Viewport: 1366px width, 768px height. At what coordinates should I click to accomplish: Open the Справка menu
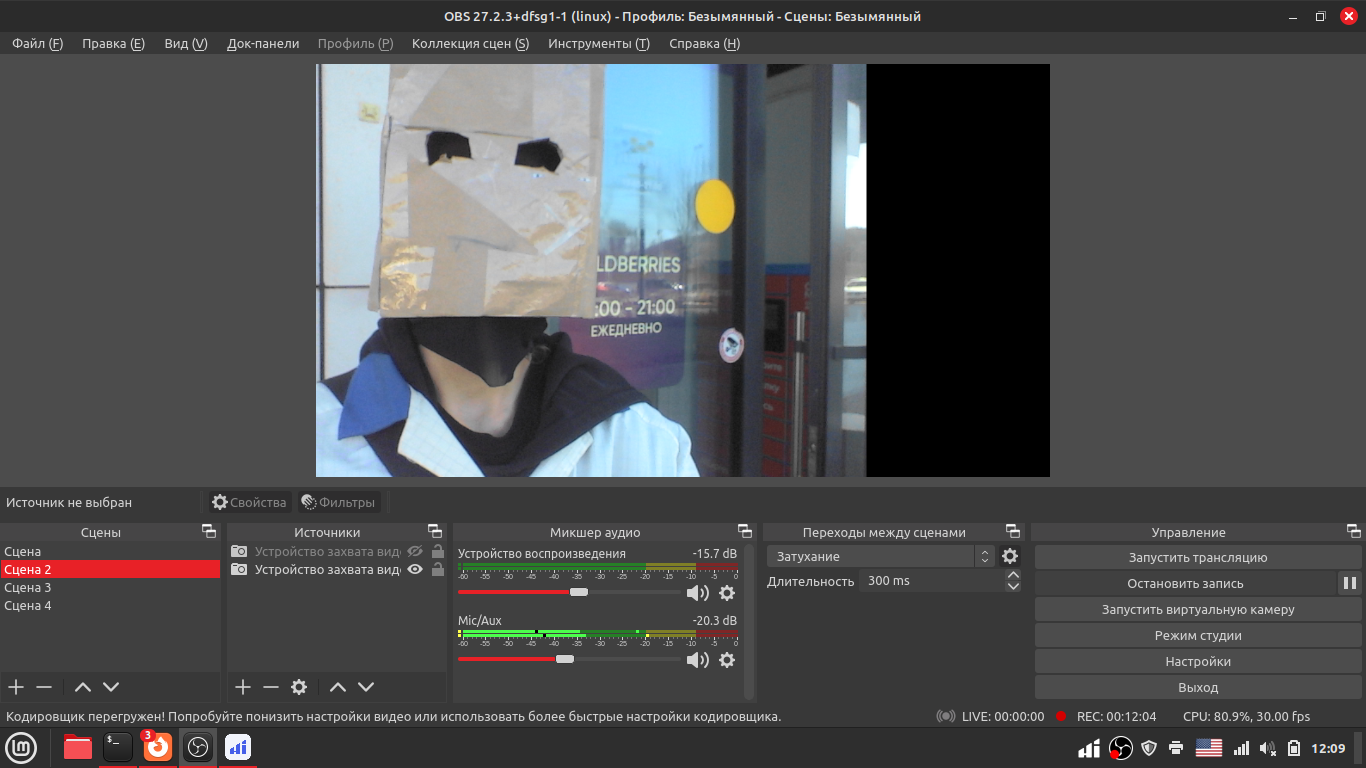coord(704,44)
